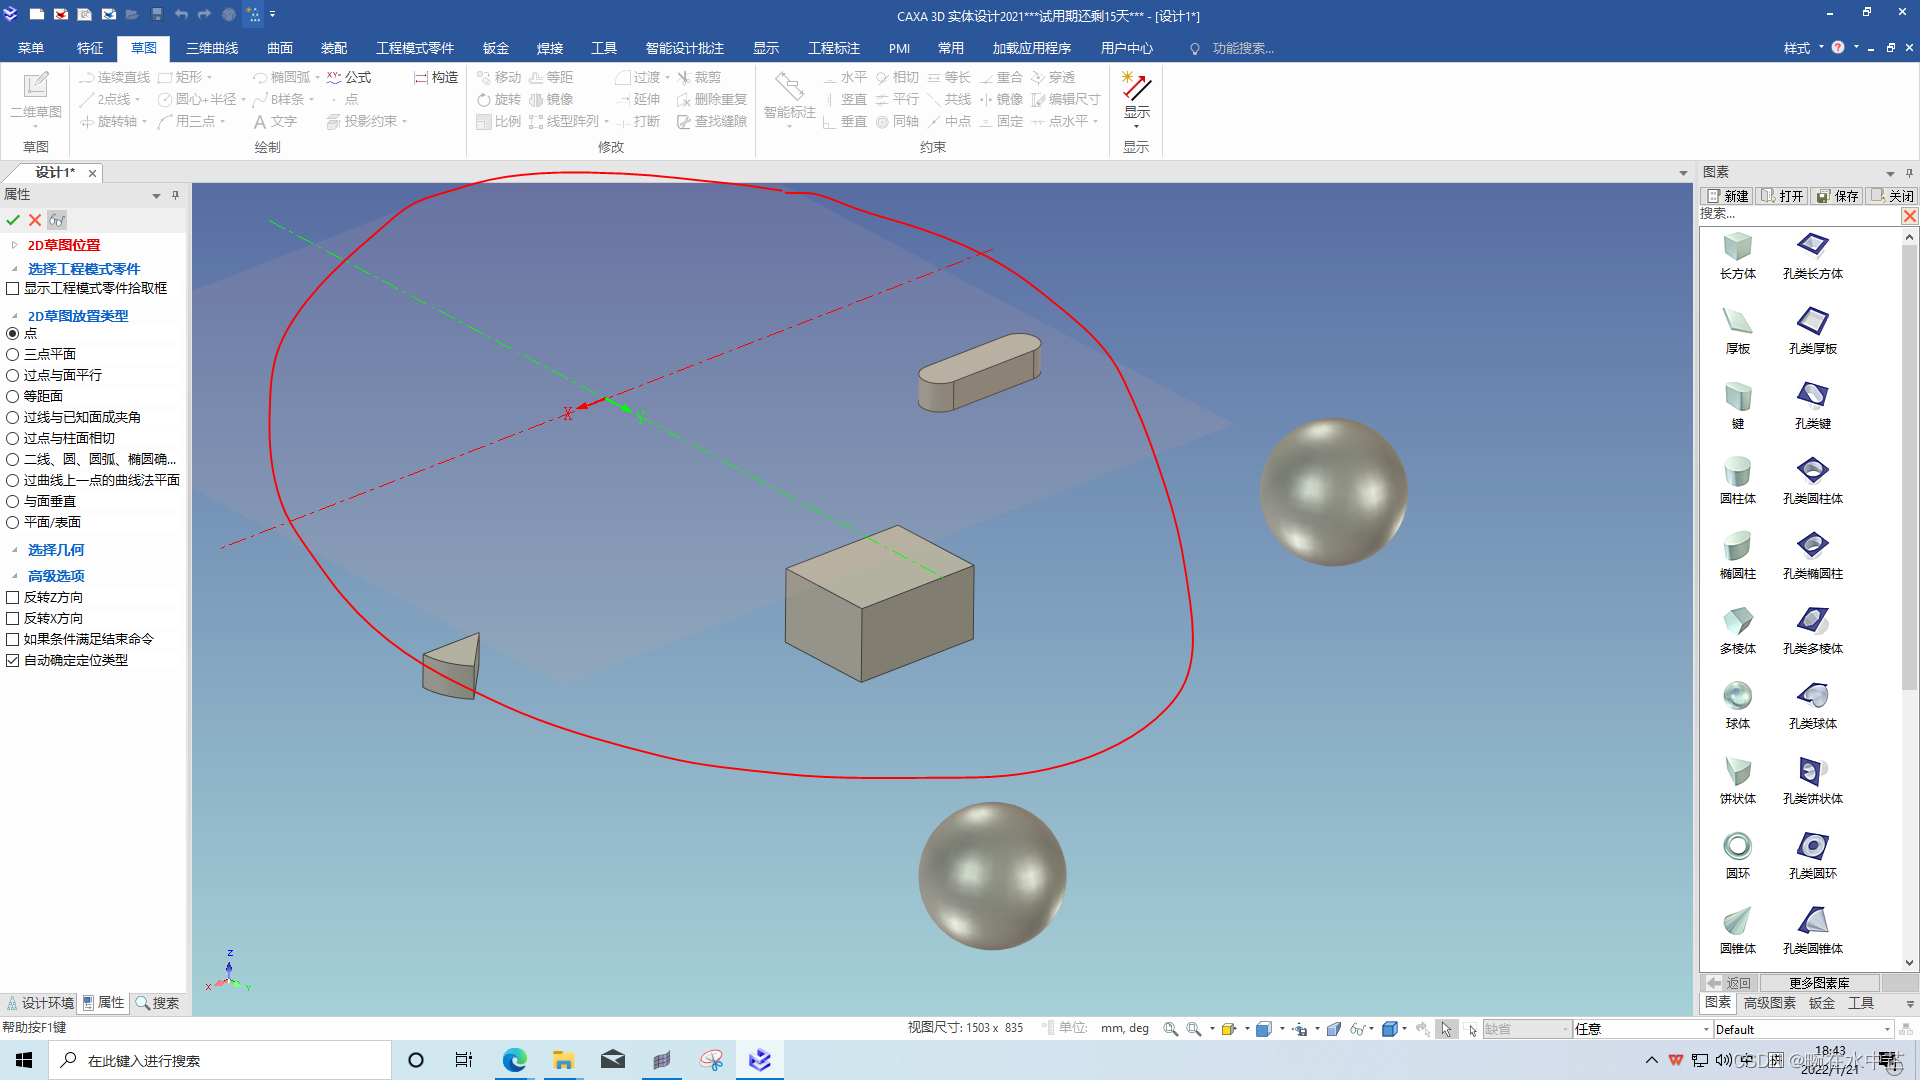Uncheck 自动确定定位类型 checkbox
The image size is (1920, 1080).
[13, 660]
